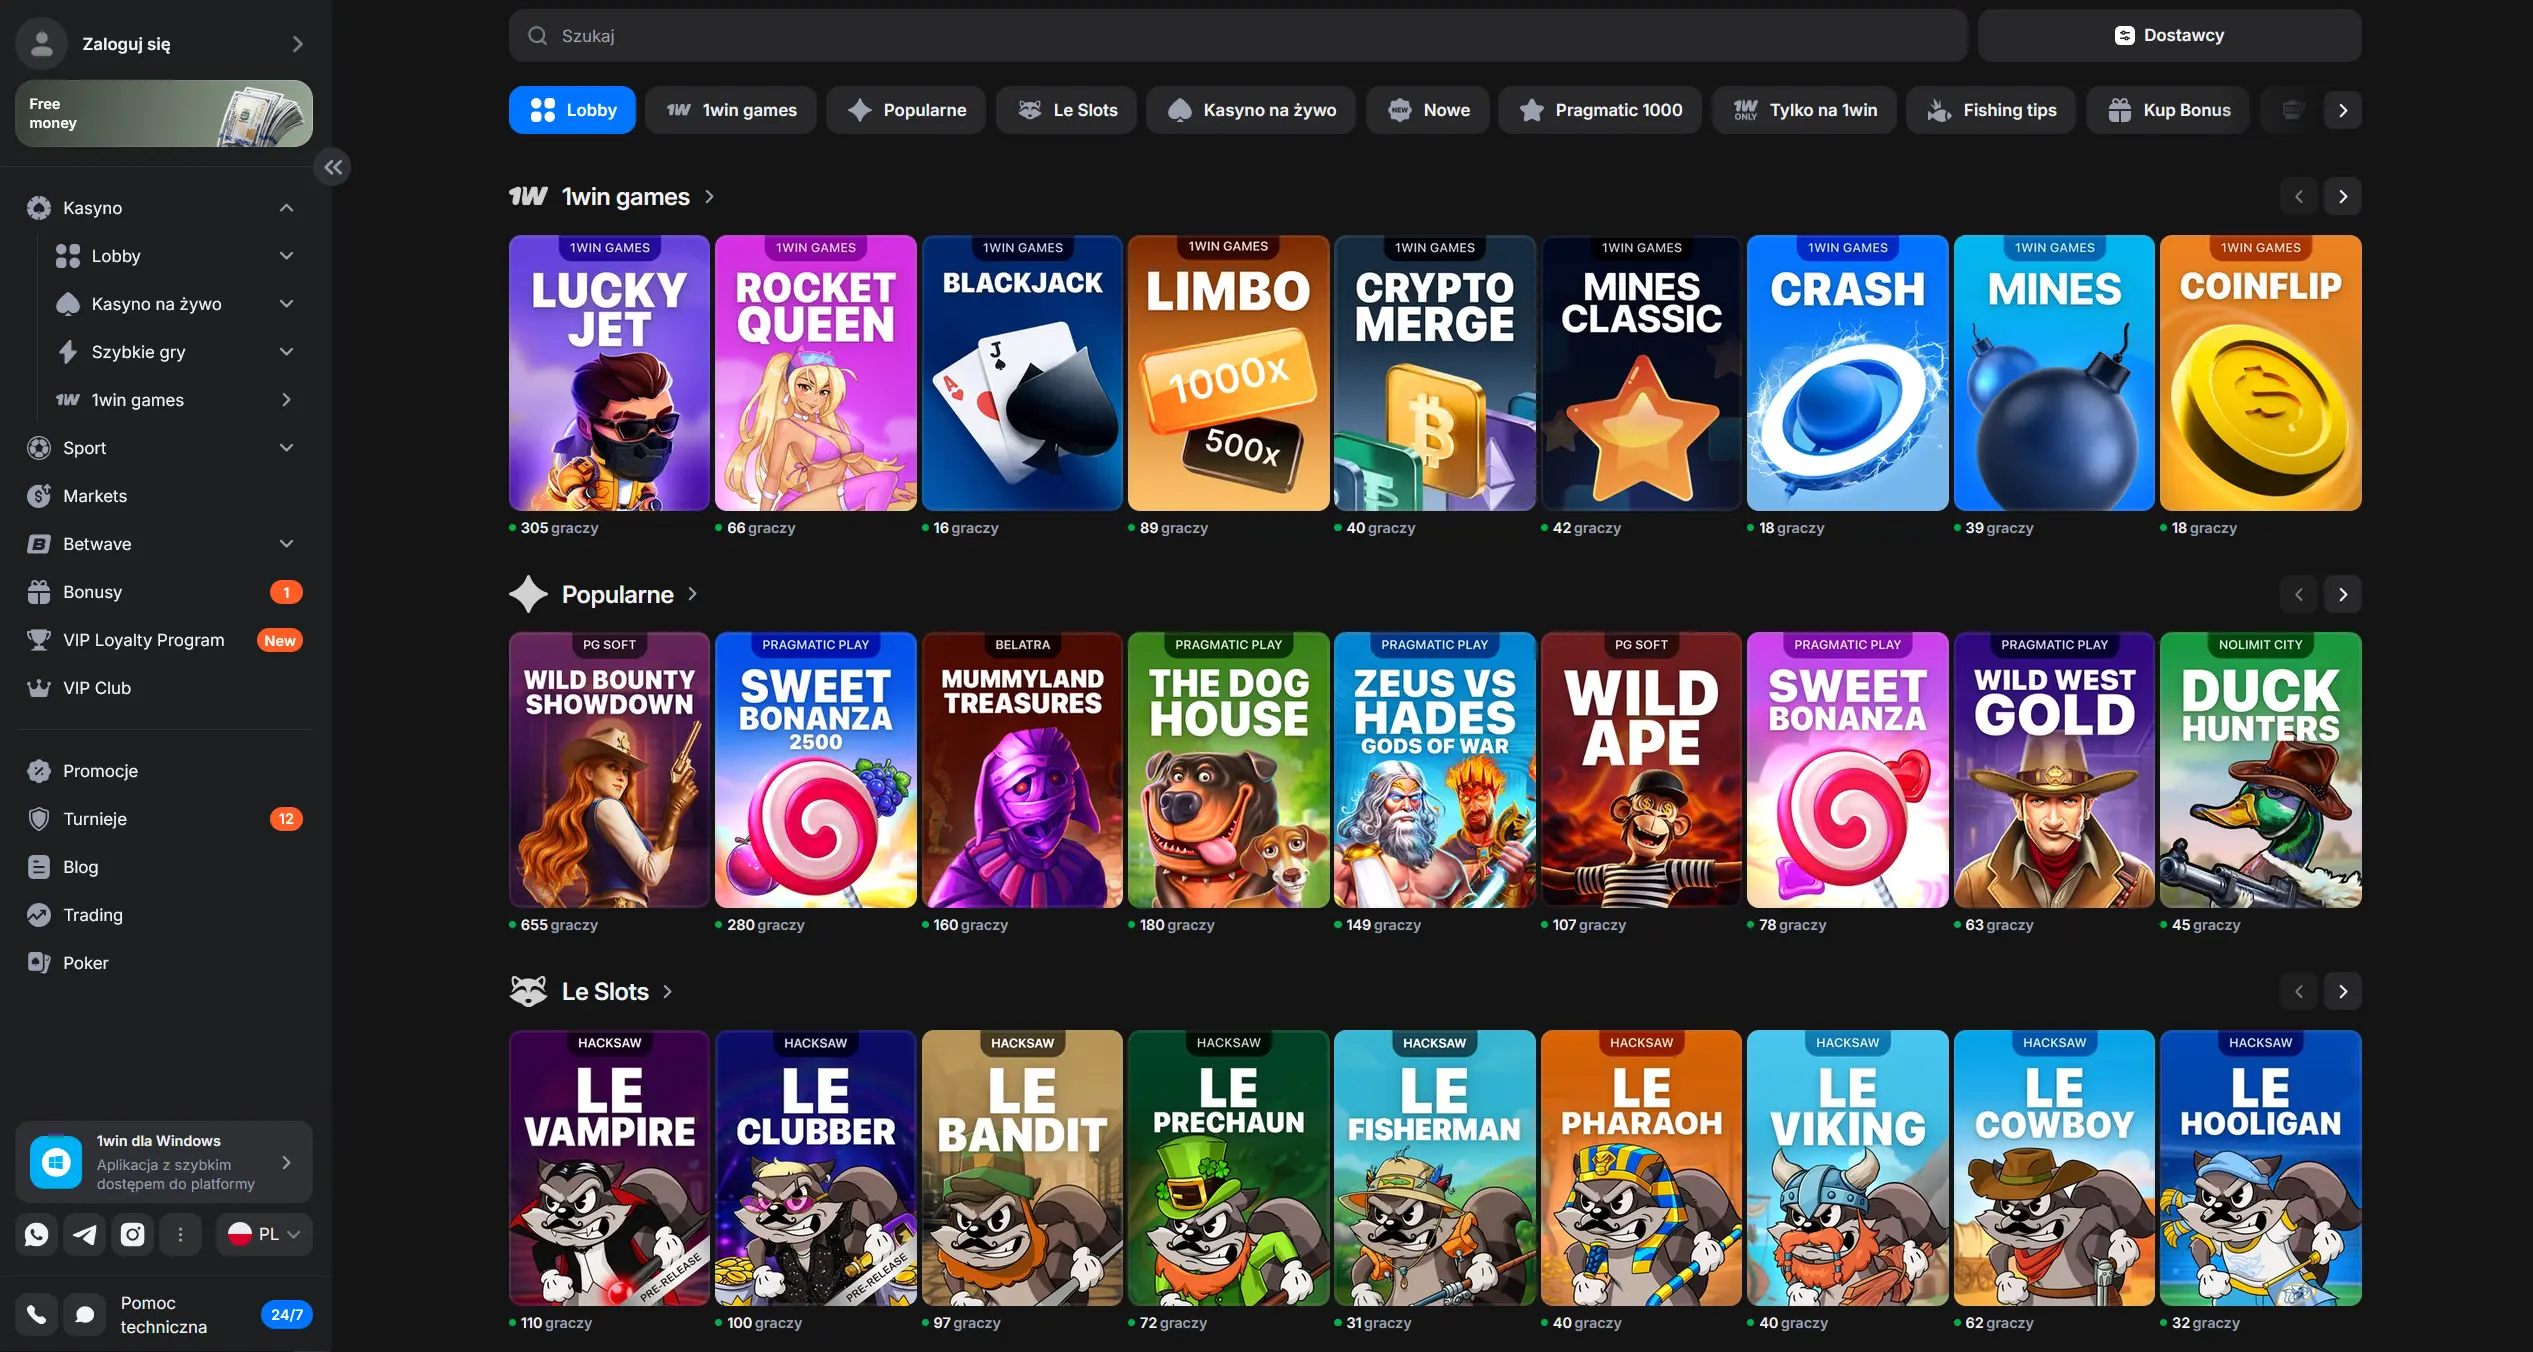The width and height of the screenshot is (2533, 1352).
Task: Open WhatsApp contact icon
Action: coord(37,1235)
